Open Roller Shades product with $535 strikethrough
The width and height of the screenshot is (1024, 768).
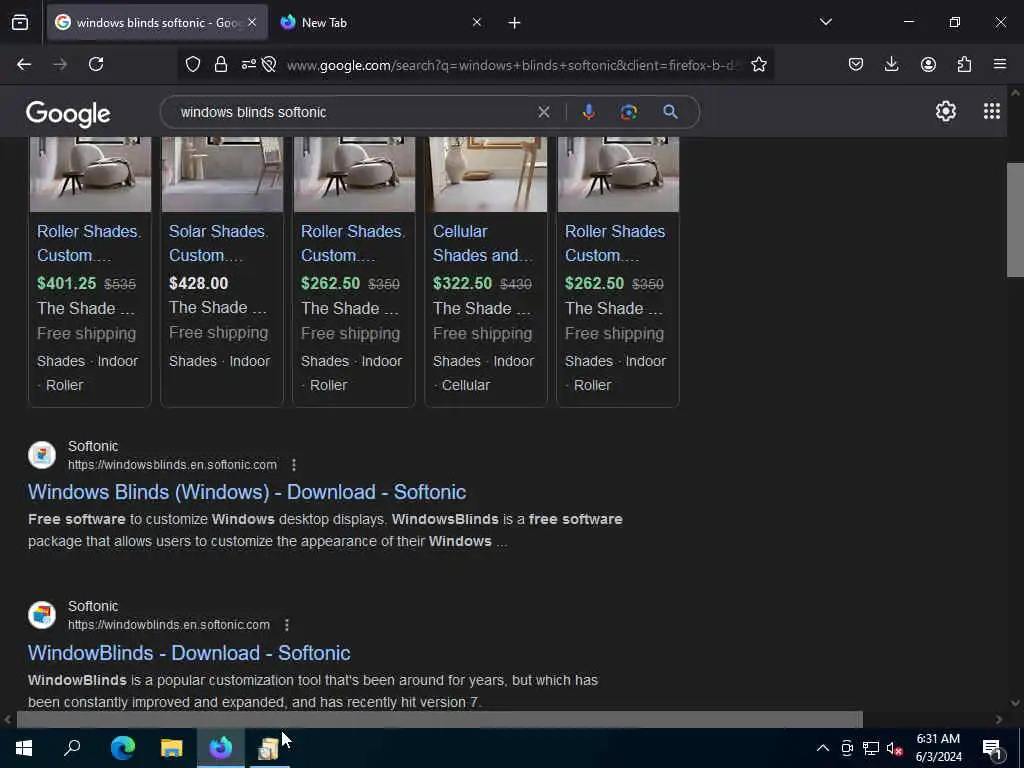point(89,243)
